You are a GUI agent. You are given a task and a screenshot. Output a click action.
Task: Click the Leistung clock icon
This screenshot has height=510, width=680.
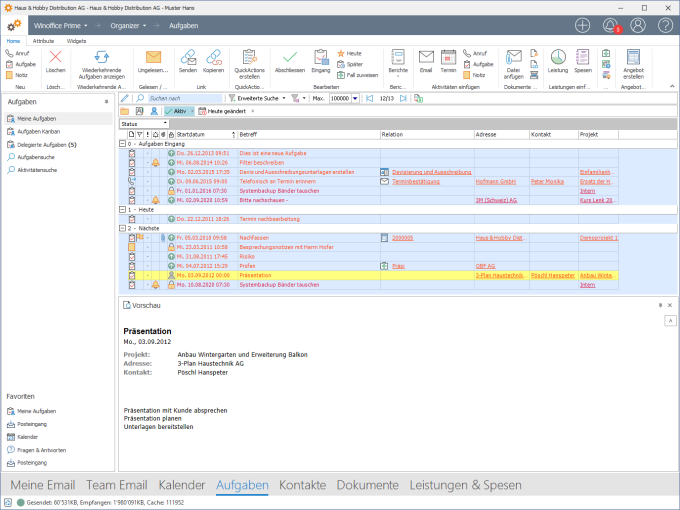(x=557, y=59)
